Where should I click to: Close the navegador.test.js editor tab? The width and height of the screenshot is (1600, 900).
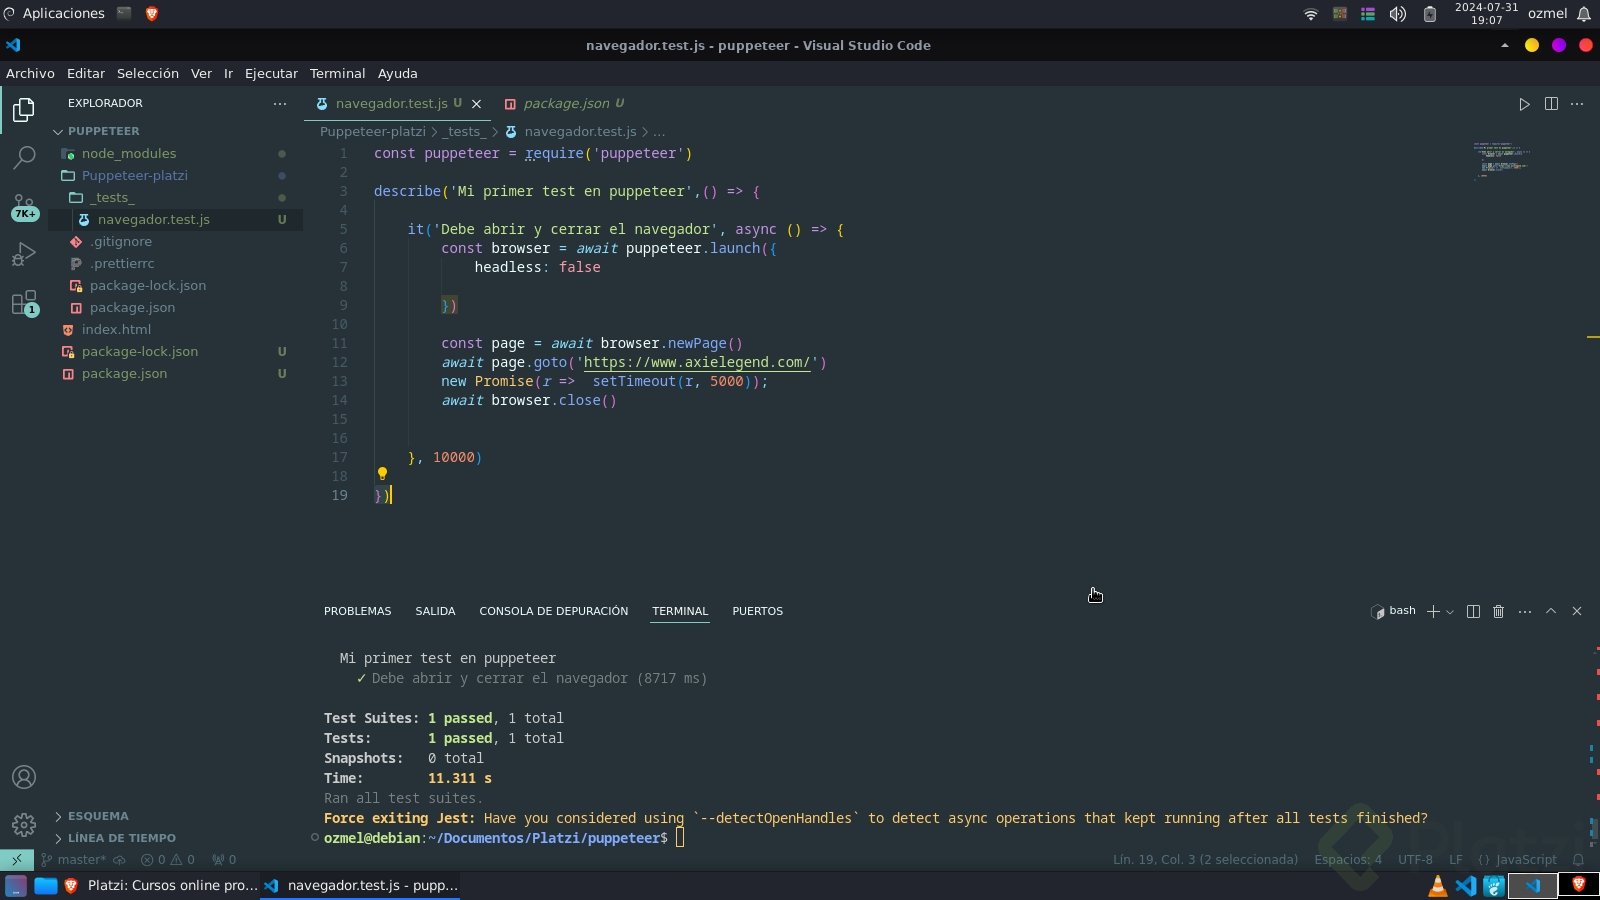tap(477, 104)
